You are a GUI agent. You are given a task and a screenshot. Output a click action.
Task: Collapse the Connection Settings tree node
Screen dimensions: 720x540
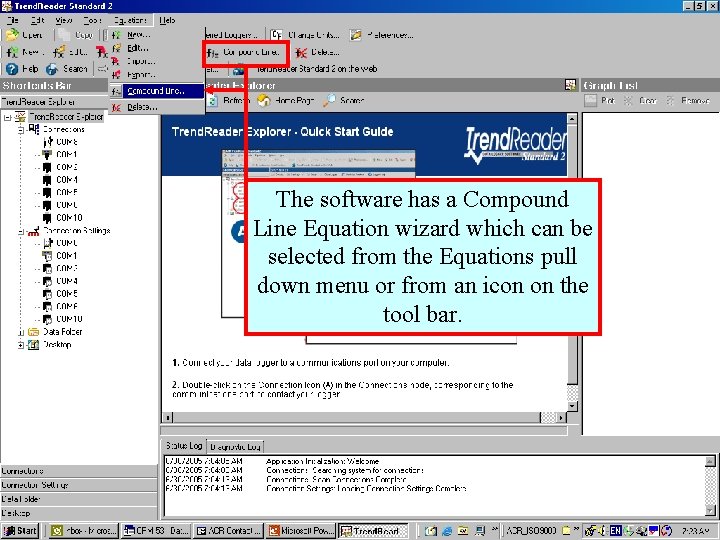click(21, 232)
